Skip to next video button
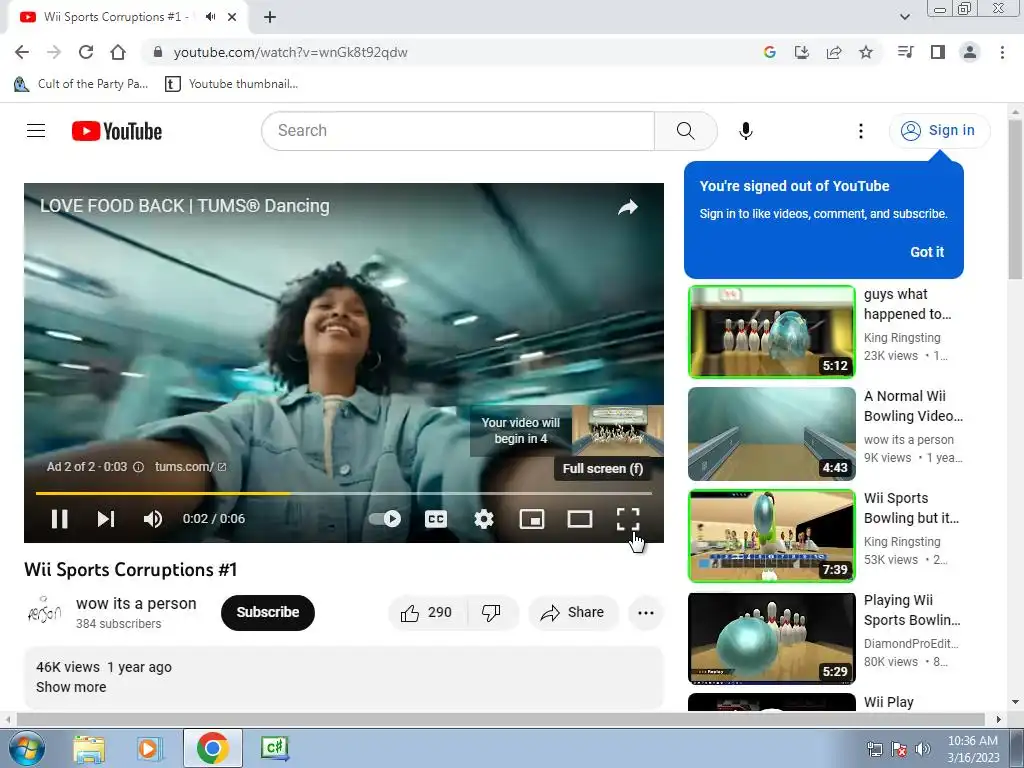Image resolution: width=1024 pixels, height=768 pixels. [106, 519]
